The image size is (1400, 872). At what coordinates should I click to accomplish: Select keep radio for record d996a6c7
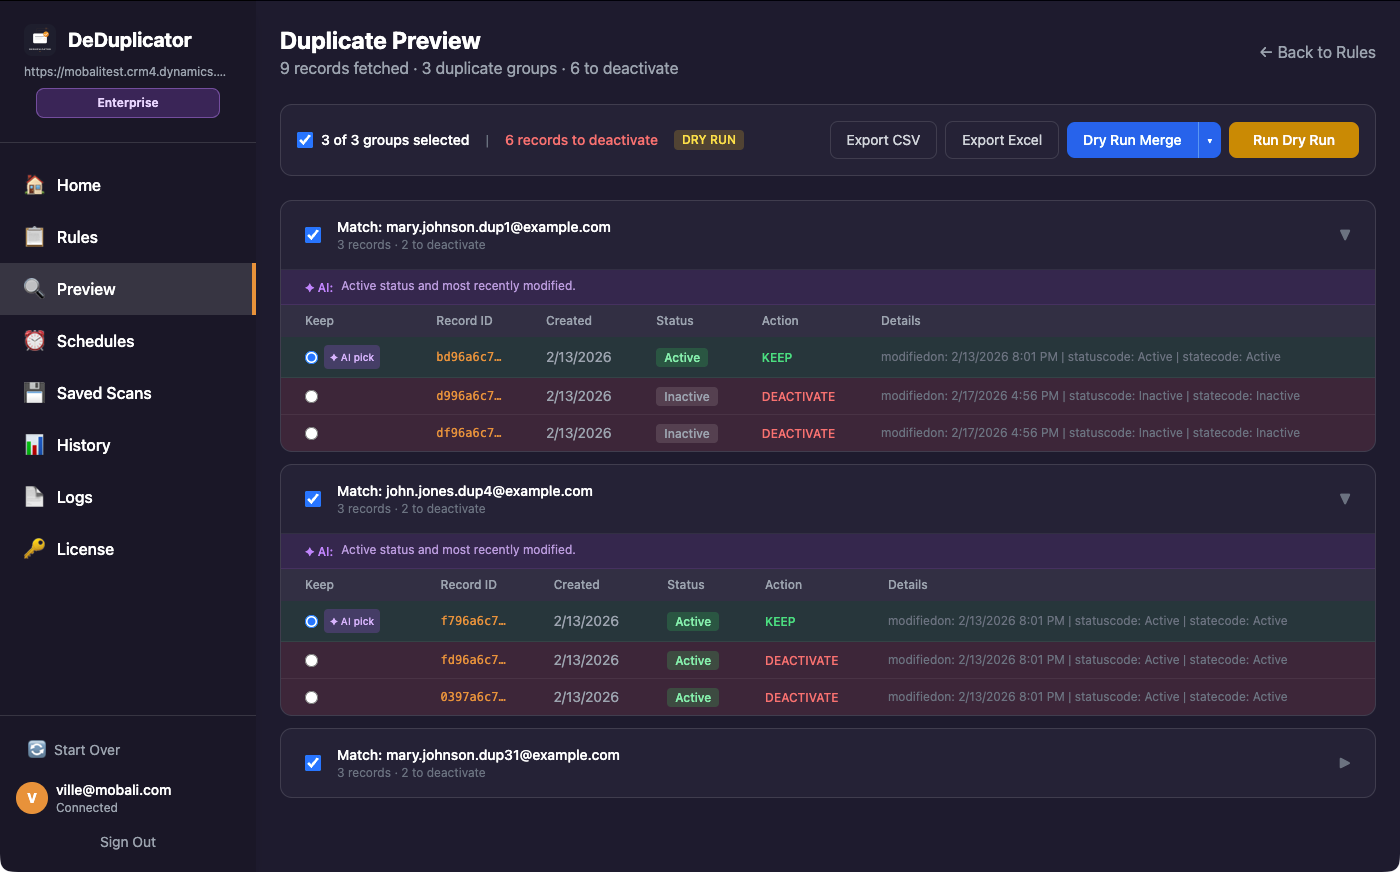click(x=311, y=396)
